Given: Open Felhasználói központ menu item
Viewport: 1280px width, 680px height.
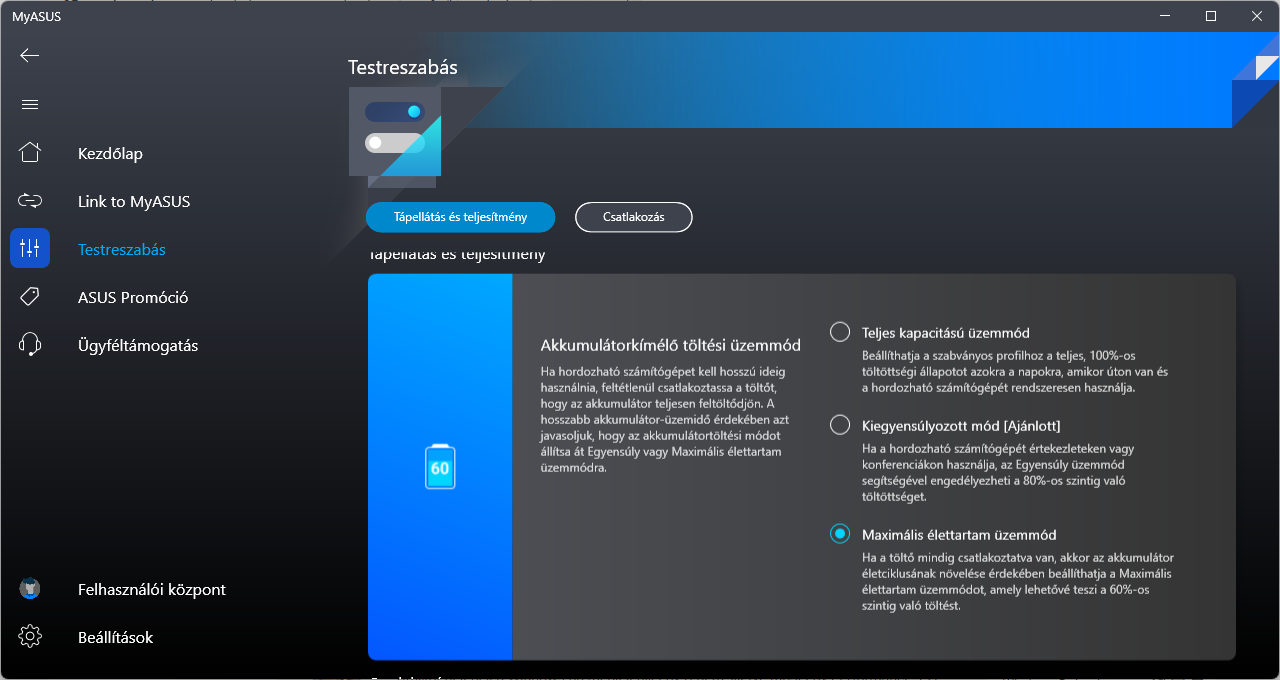Looking at the screenshot, I should (152, 589).
